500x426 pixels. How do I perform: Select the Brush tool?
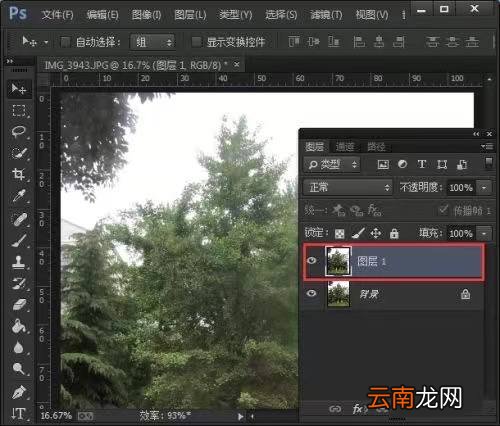(19, 240)
